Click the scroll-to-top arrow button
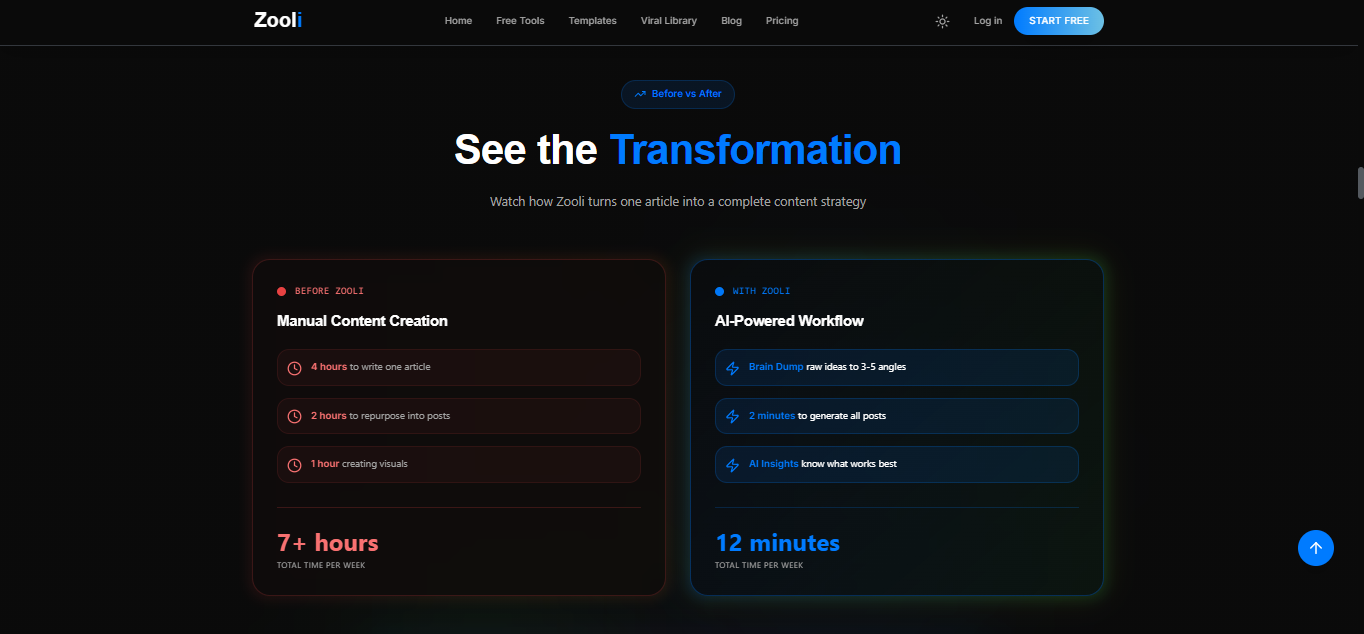 [1316, 548]
